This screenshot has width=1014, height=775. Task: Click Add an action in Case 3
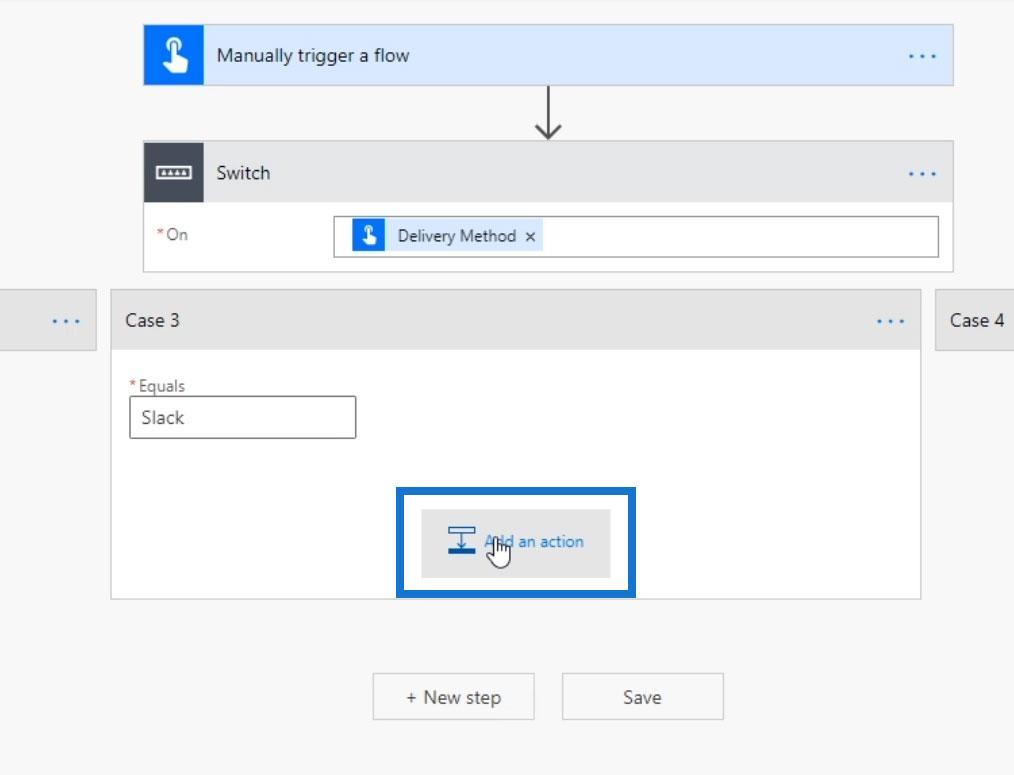(x=515, y=543)
